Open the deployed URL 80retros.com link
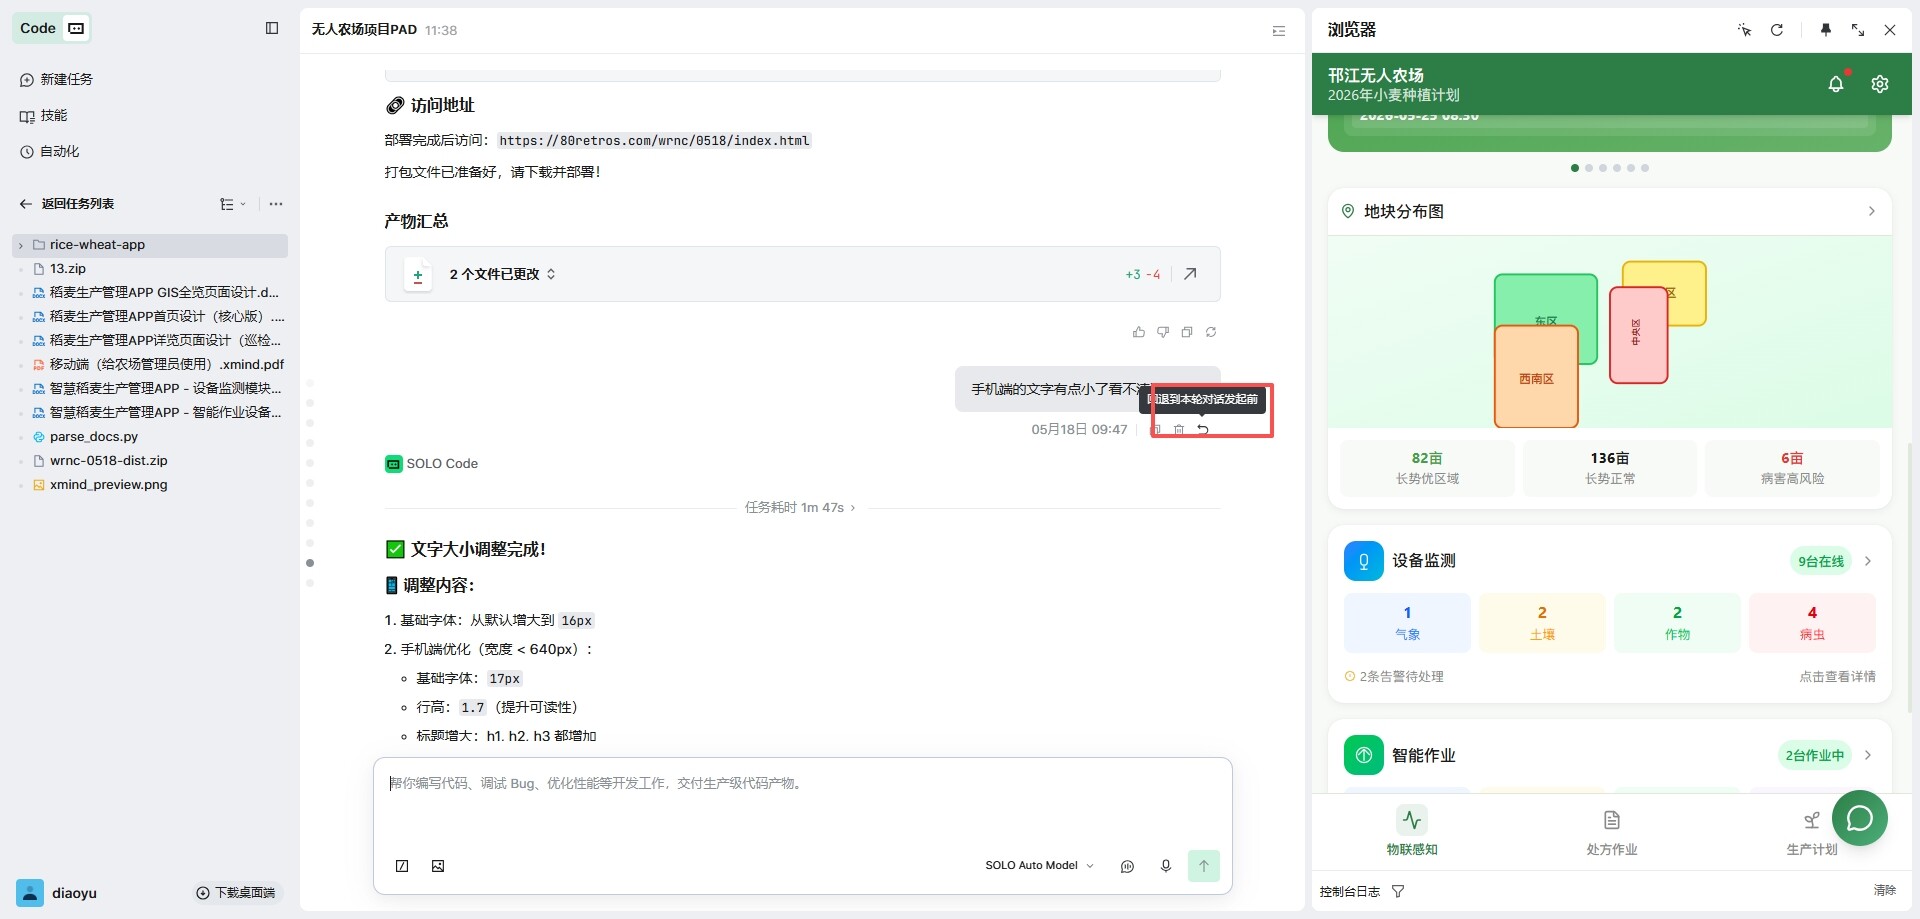Viewport: 1920px width, 919px height. coord(654,141)
